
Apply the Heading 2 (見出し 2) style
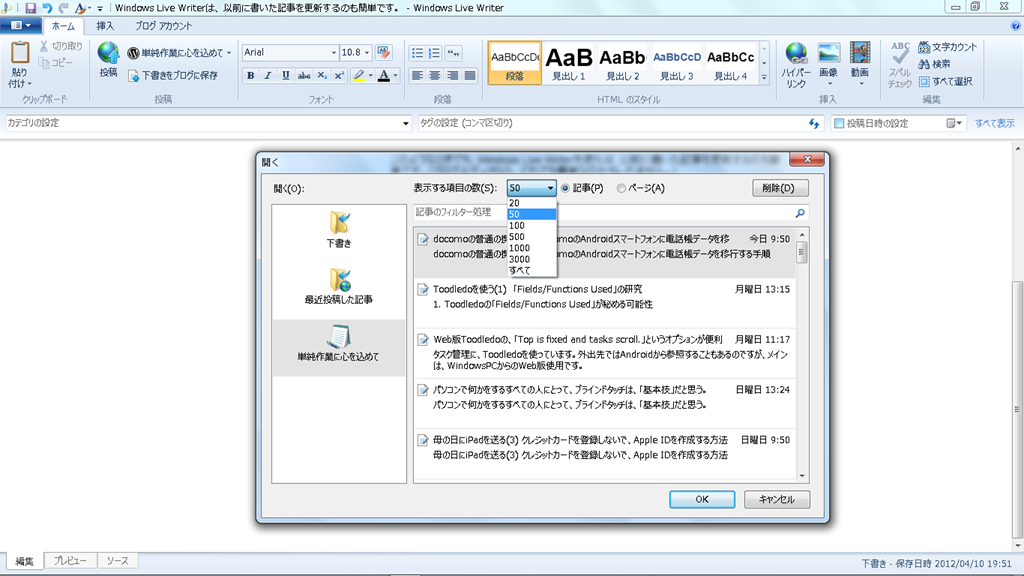click(622, 63)
